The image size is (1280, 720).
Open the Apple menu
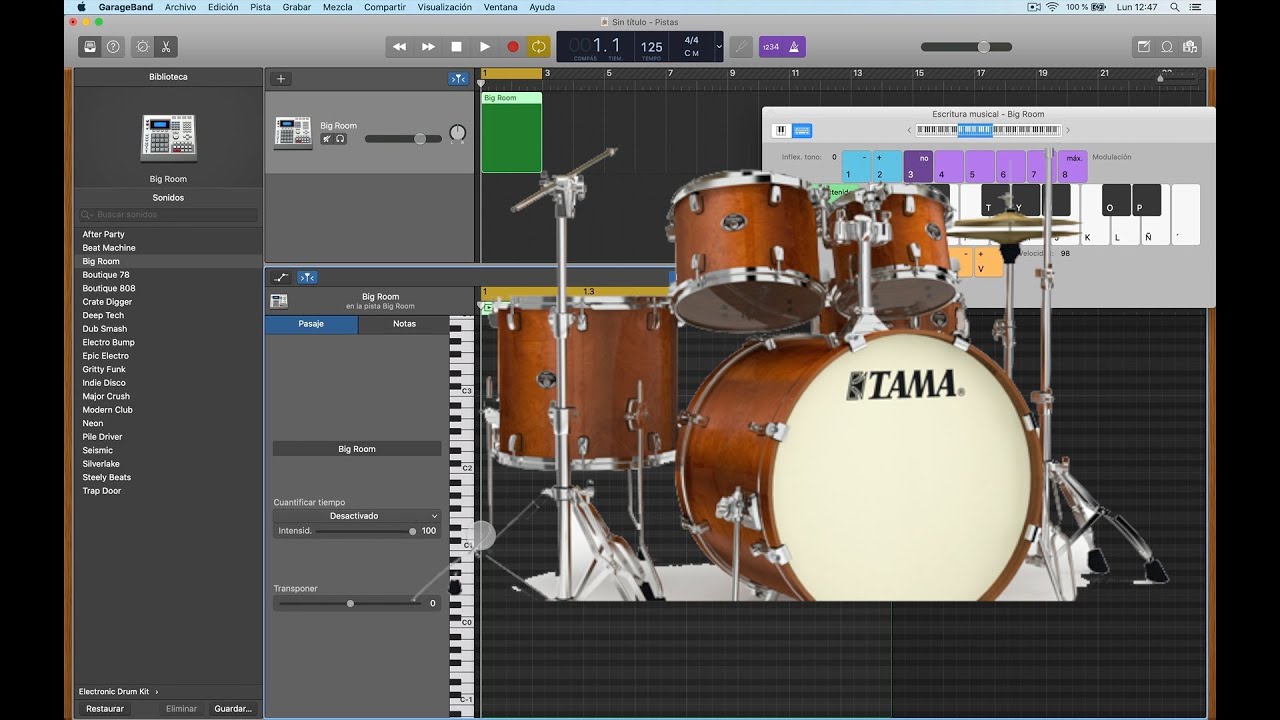[x=82, y=7]
